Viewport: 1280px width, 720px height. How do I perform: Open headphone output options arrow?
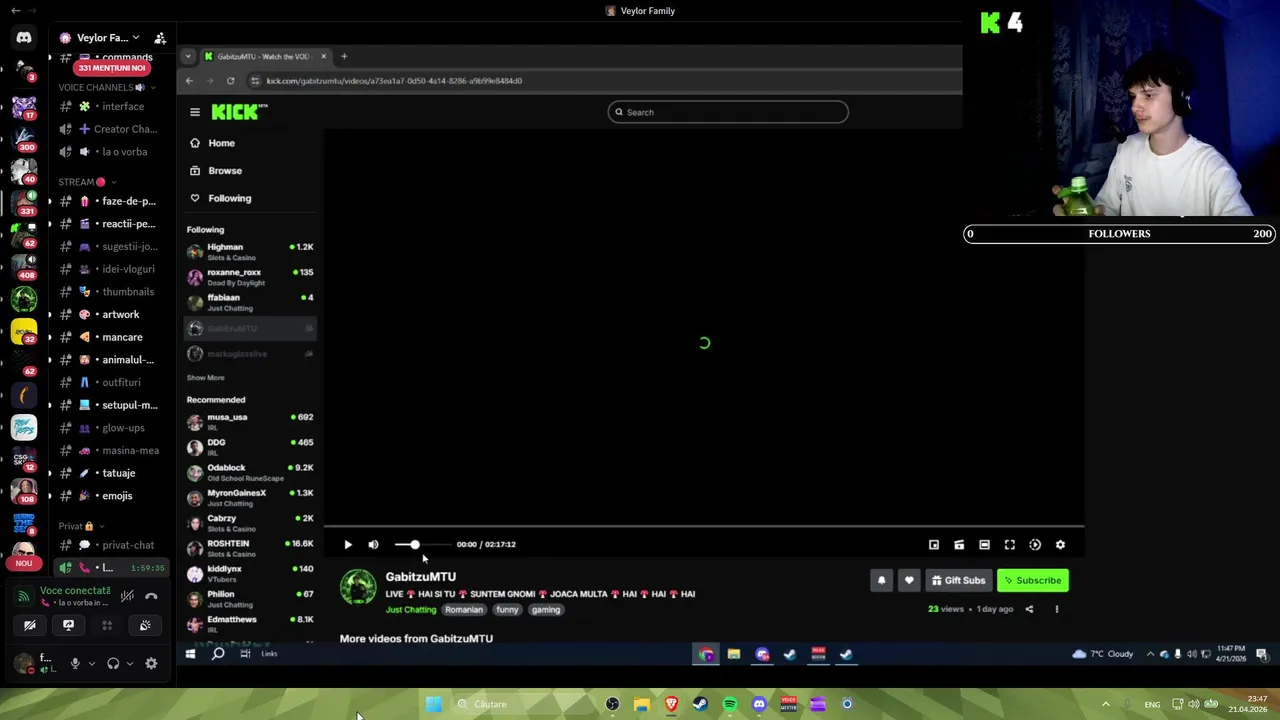tap(130, 663)
